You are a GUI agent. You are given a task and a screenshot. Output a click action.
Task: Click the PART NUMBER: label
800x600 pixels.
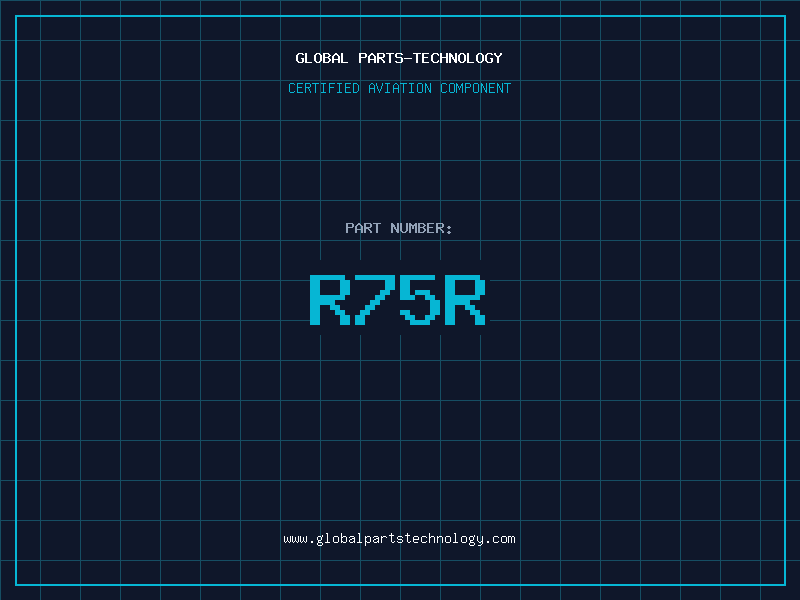(x=399, y=228)
